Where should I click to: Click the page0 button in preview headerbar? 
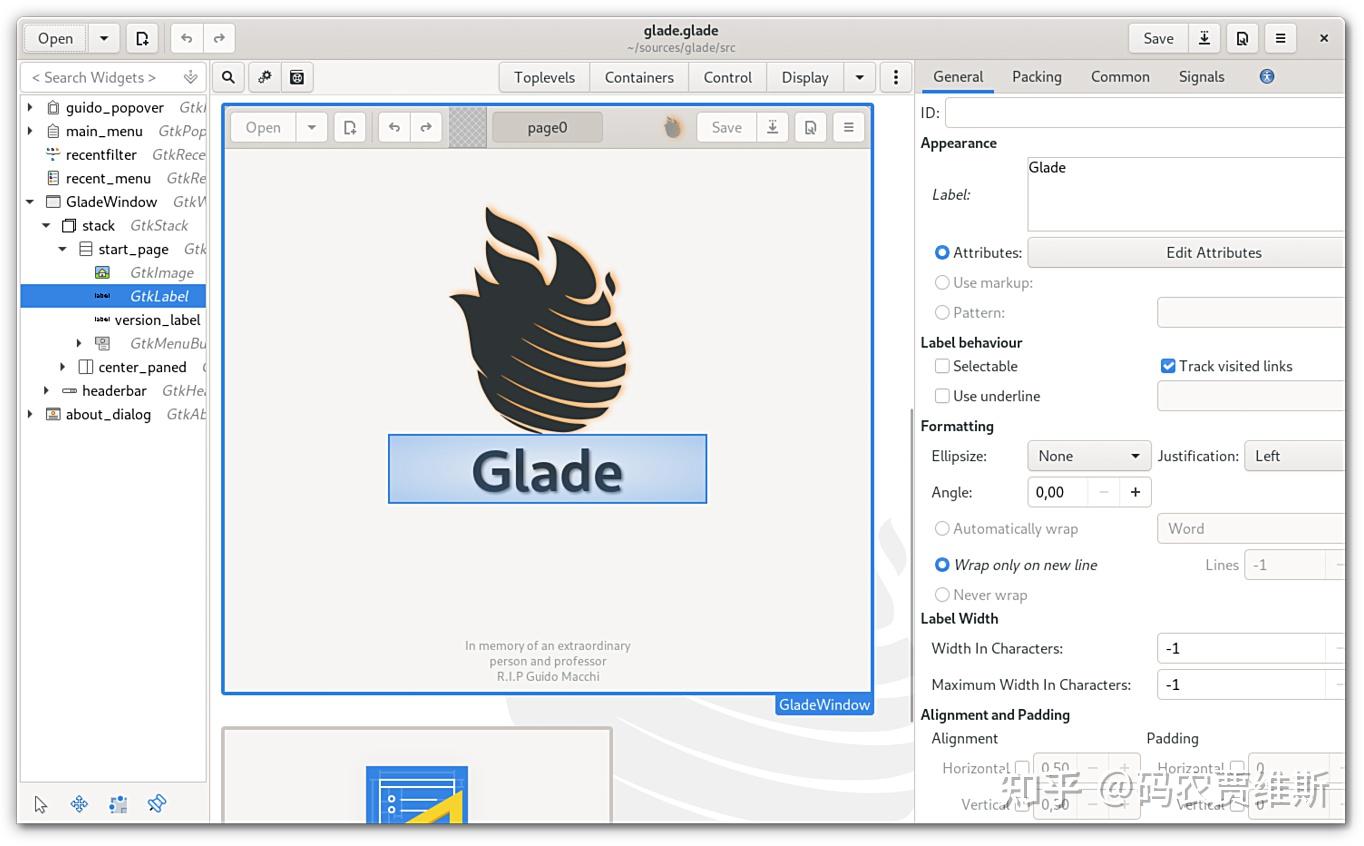(x=547, y=127)
